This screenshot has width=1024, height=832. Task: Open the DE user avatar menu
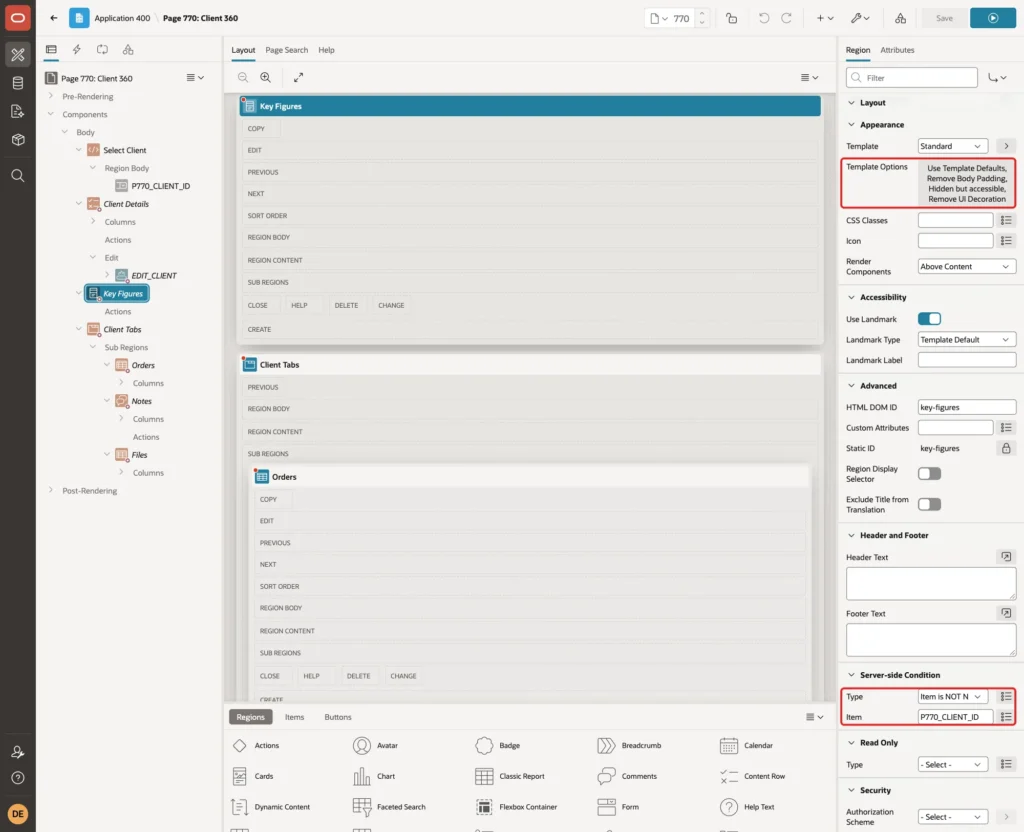tap(18, 814)
